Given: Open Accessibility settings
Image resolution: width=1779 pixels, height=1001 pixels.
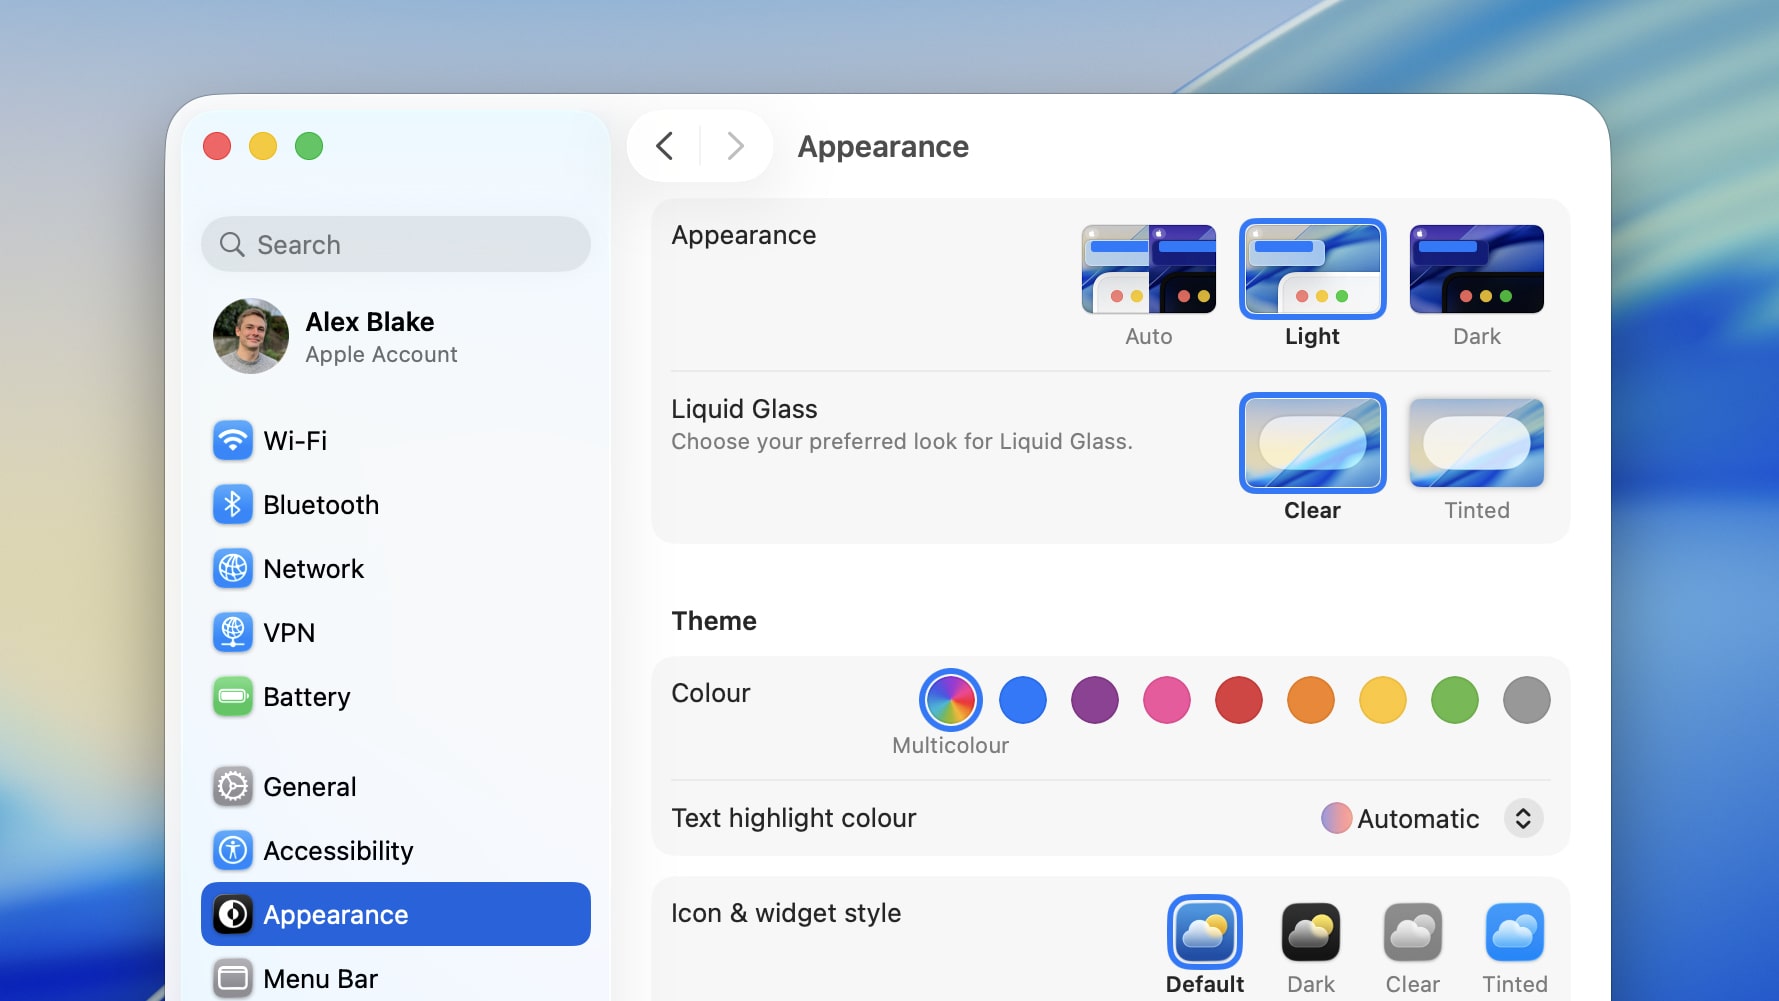Looking at the screenshot, I should (338, 850).
